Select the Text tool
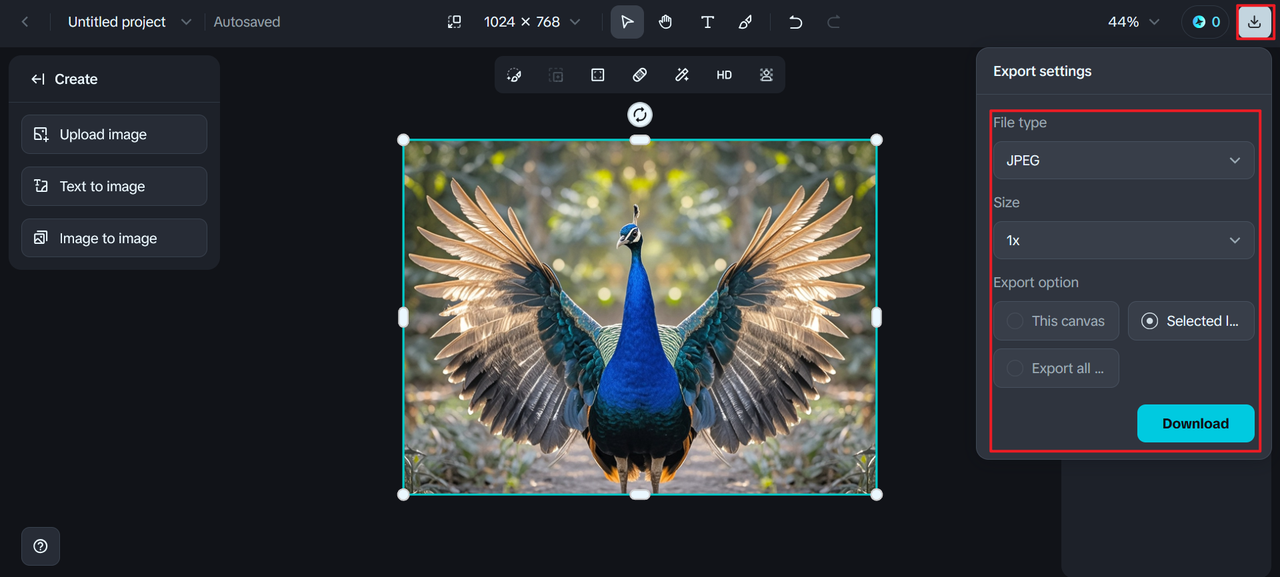1280x577 pixels. [x=707, y=22]
